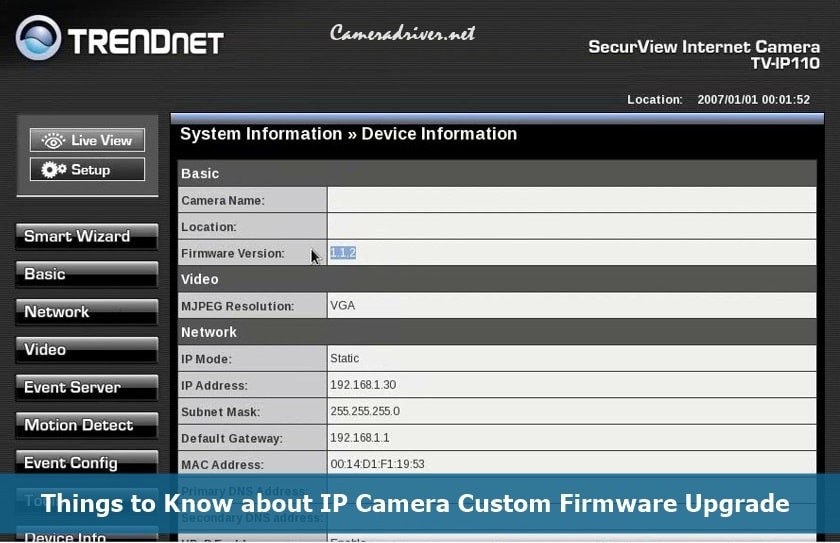The image size is (840, 543).
Task: Click the Subnet Mask label
Action: coord(220,412)
